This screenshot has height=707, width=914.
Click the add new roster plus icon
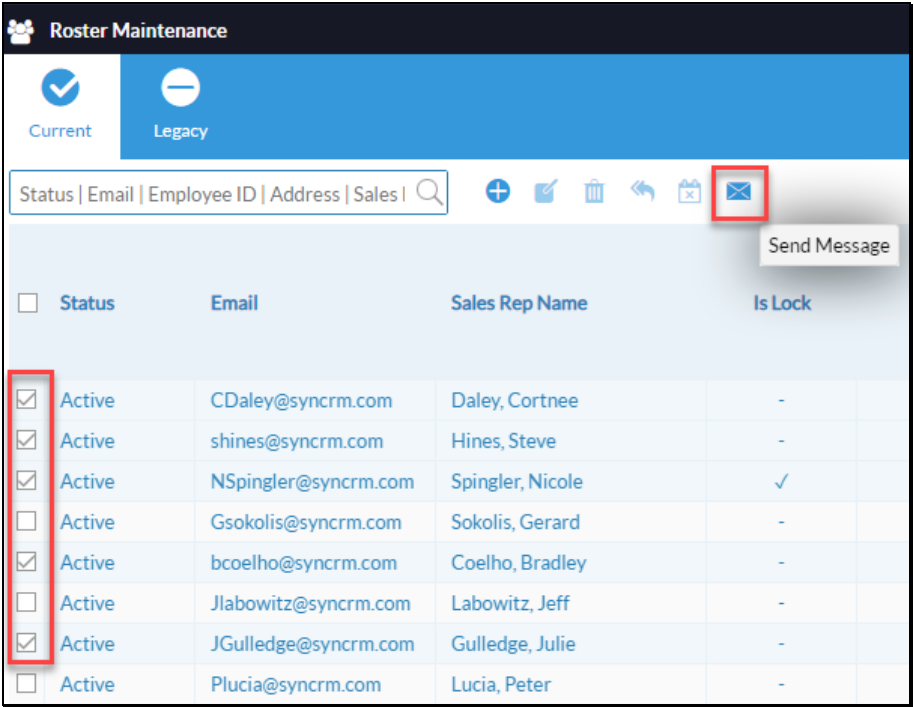pyautogui.click(x=498, y=191)
